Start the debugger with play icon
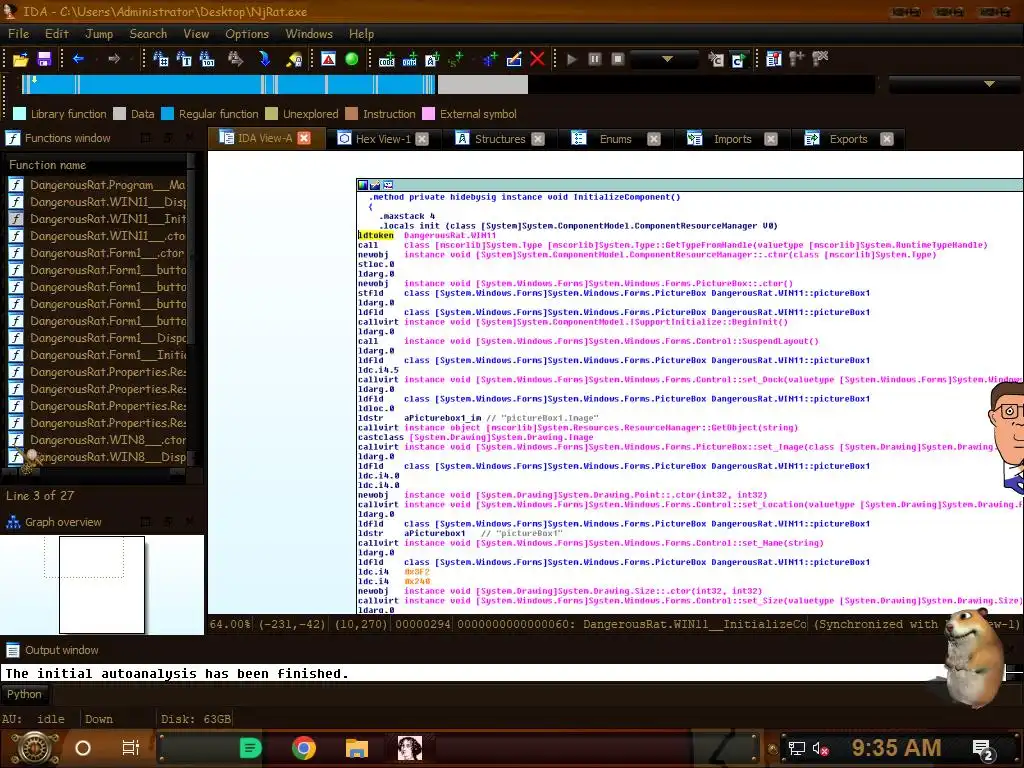The image size is (1024, 768). tap(571, 59)
